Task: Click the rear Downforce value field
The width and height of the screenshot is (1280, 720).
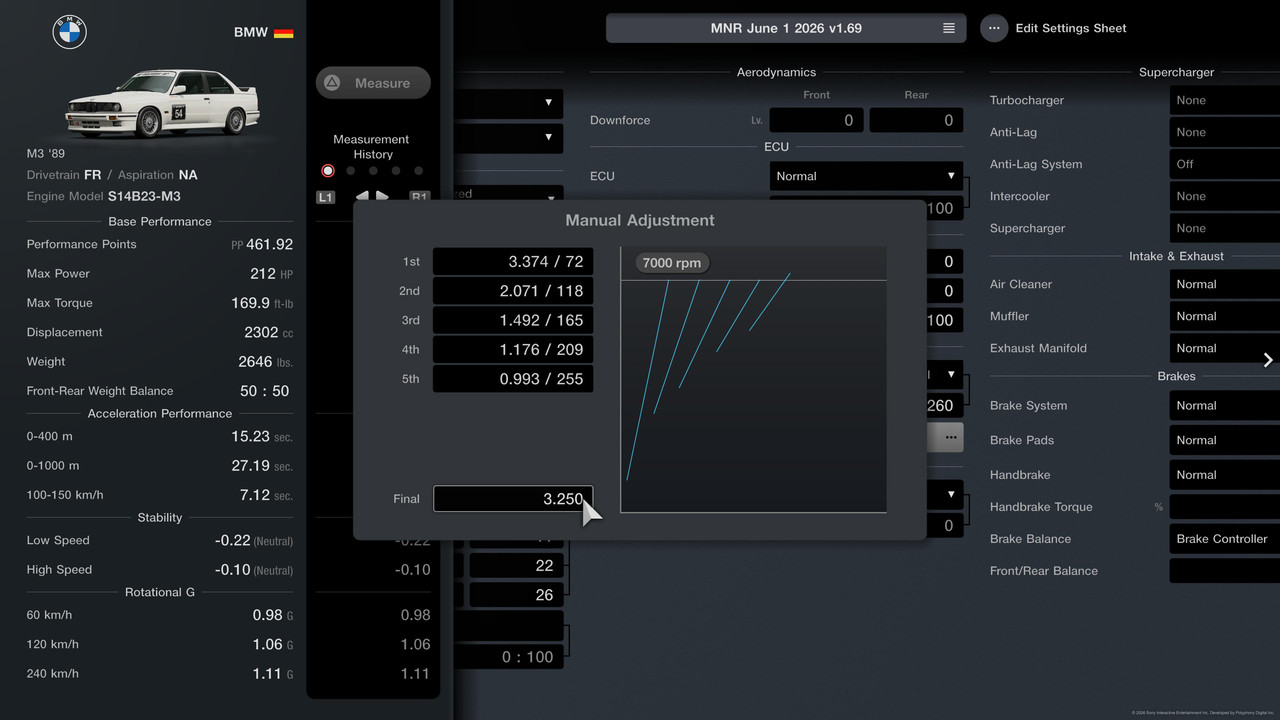Action: click(916, 120)
